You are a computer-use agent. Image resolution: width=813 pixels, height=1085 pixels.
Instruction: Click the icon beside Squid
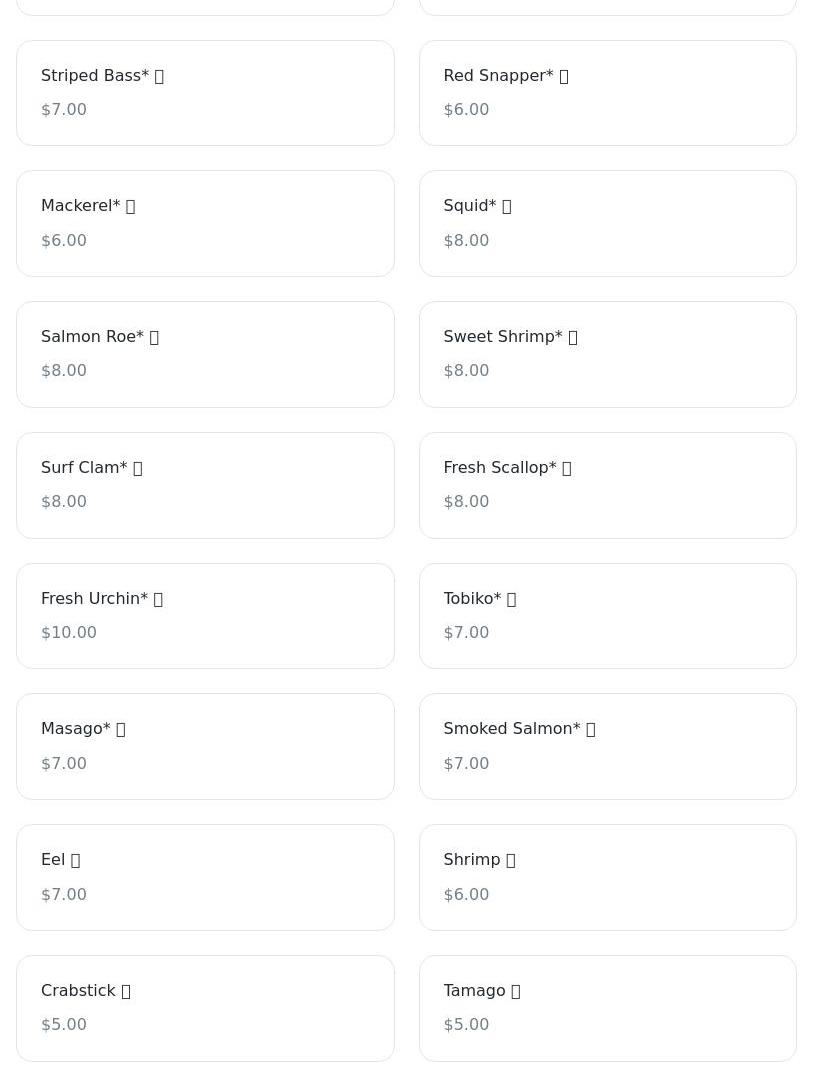(507, 206)
